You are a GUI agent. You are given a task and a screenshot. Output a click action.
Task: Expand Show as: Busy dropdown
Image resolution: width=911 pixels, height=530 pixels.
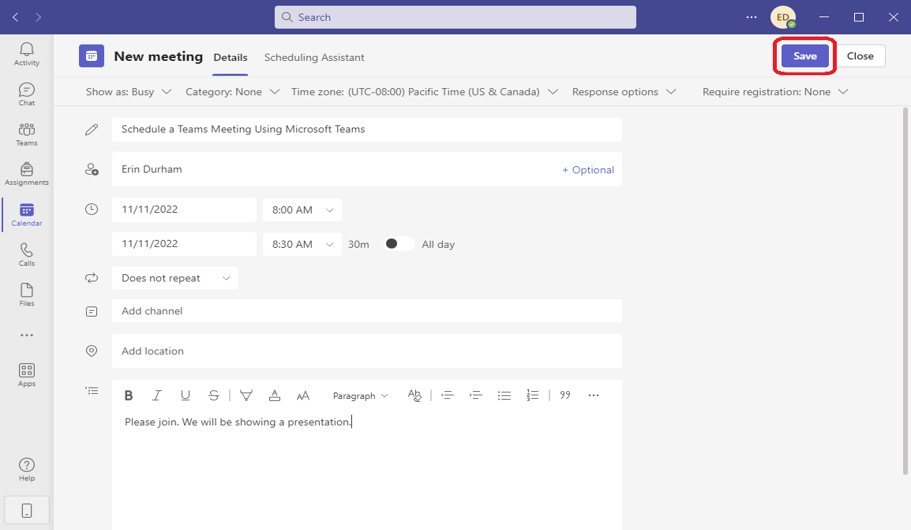point(128,92)
